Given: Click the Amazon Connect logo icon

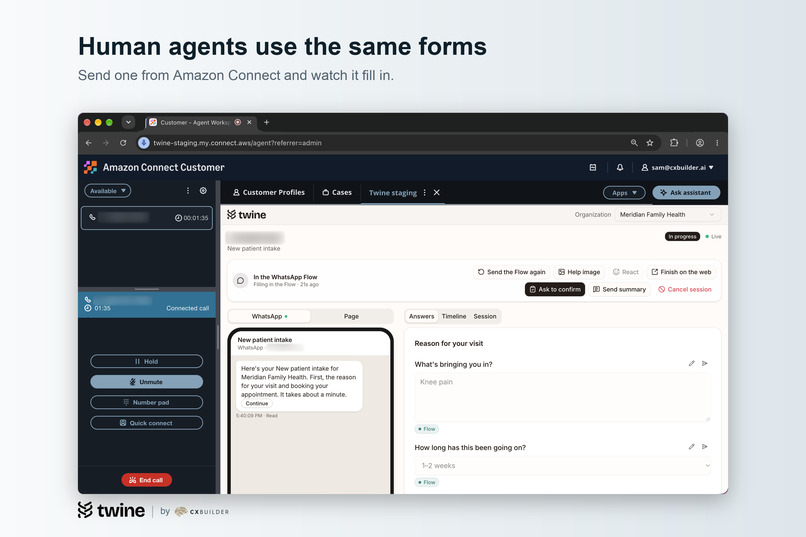Looking at the screenshot, I should [90, 167].
